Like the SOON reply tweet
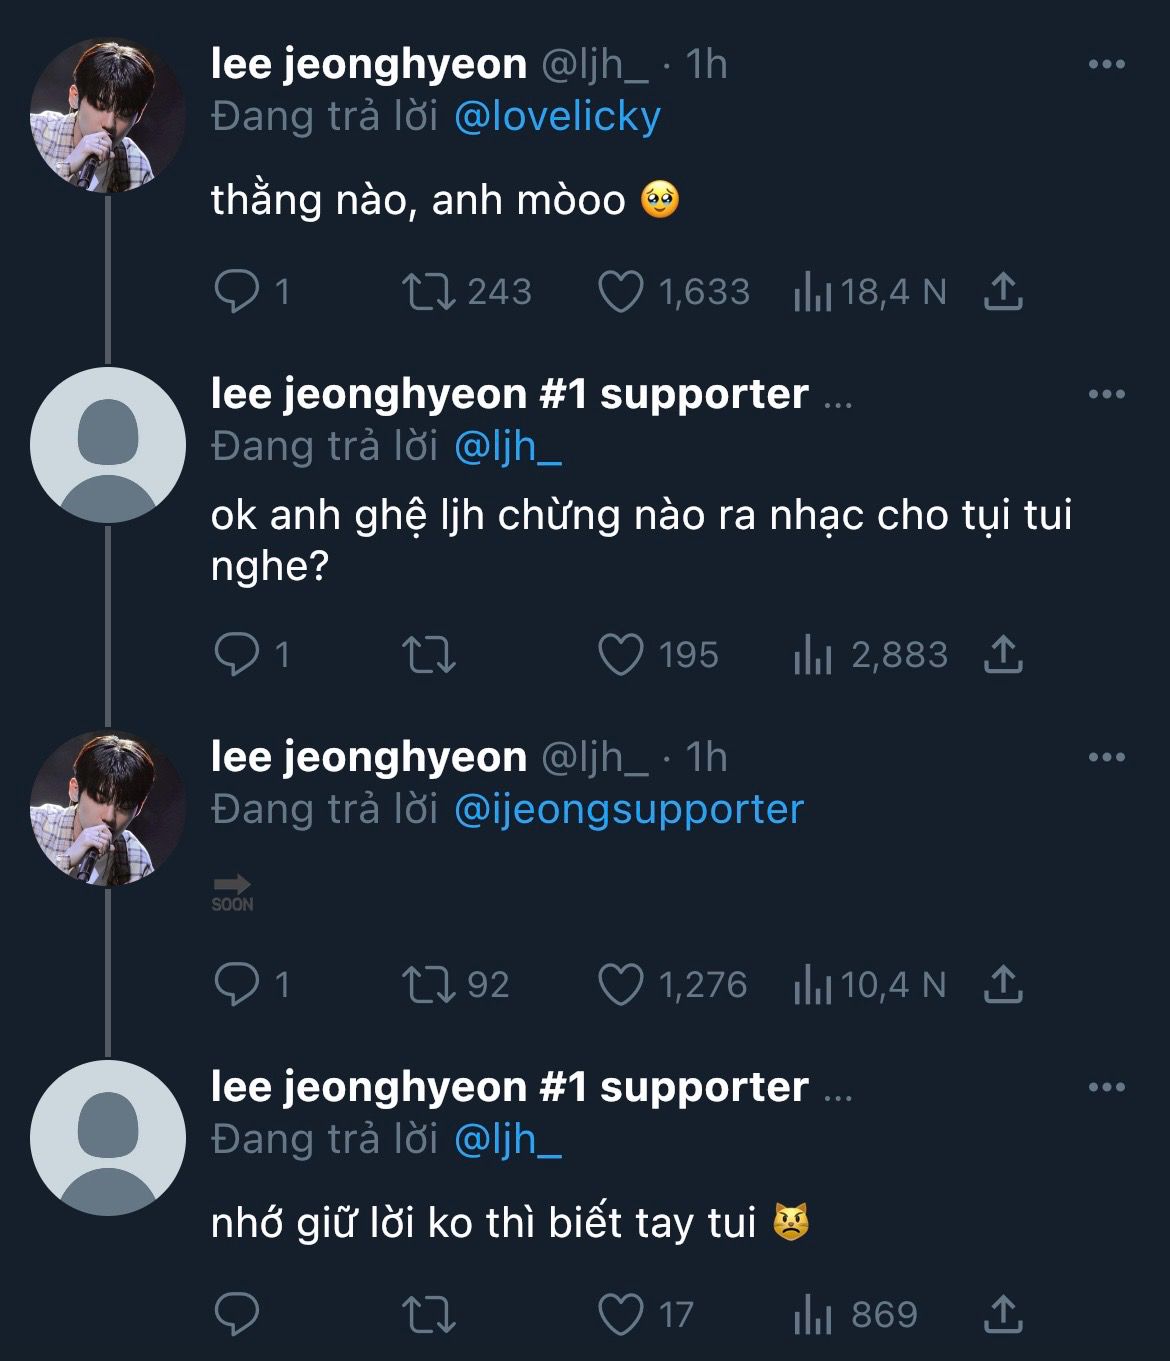Viewport: 1170px width, 1361px height. tap(620, 985)
